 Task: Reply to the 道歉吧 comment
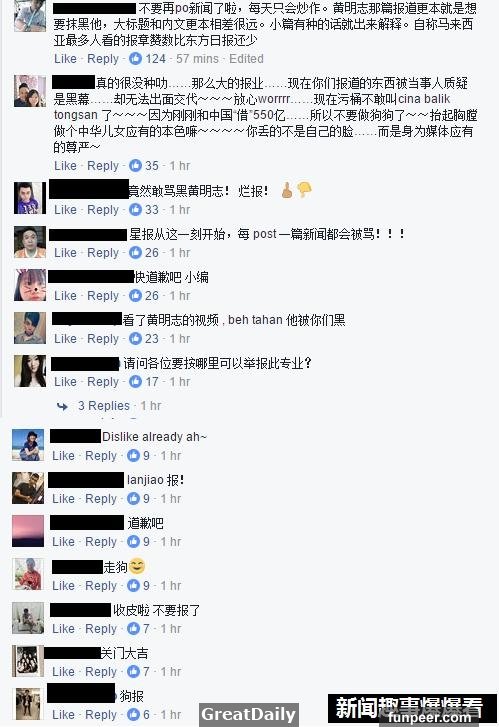coord(101,542)
